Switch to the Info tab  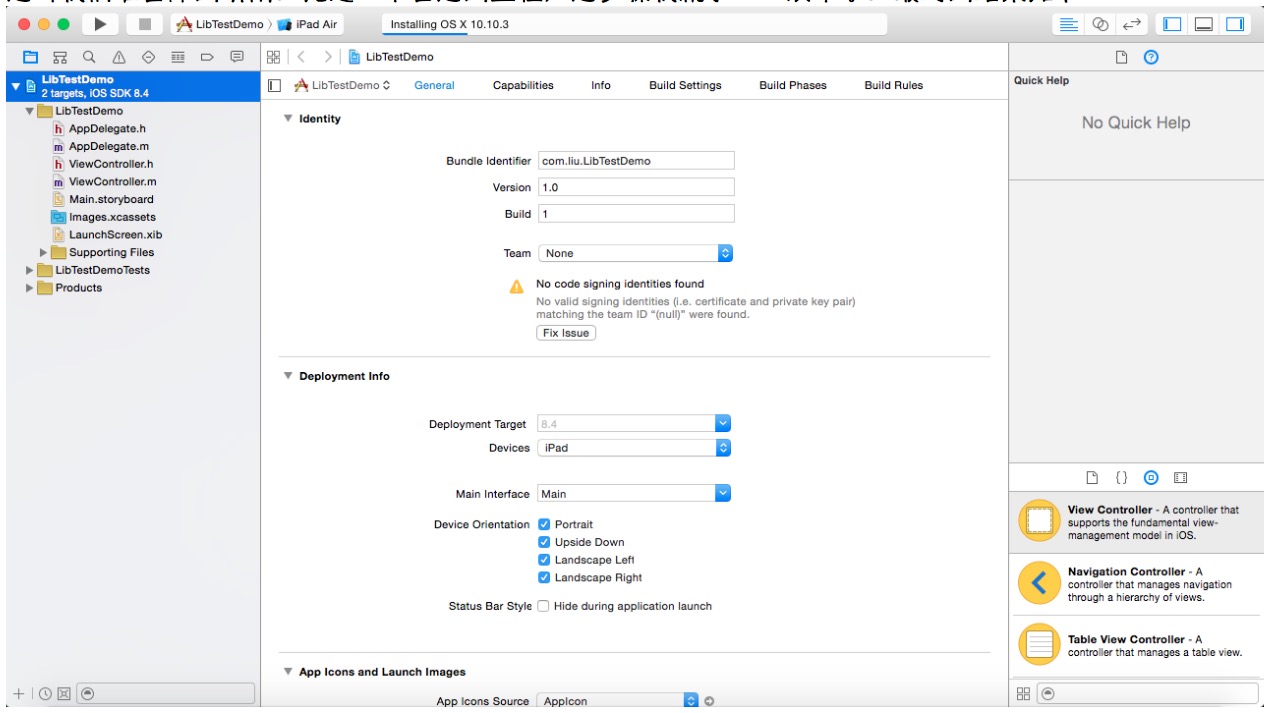pos(601,85)
